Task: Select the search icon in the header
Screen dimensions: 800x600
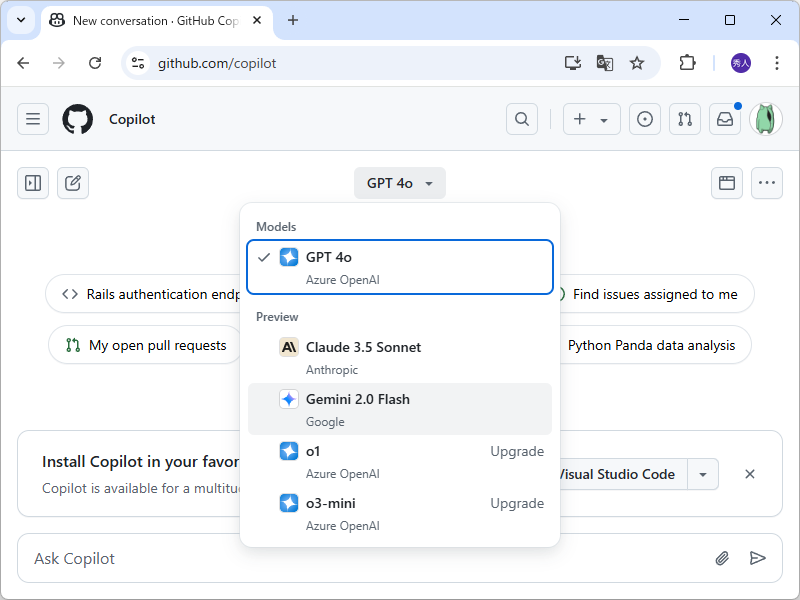Action: tap(521, 119)
